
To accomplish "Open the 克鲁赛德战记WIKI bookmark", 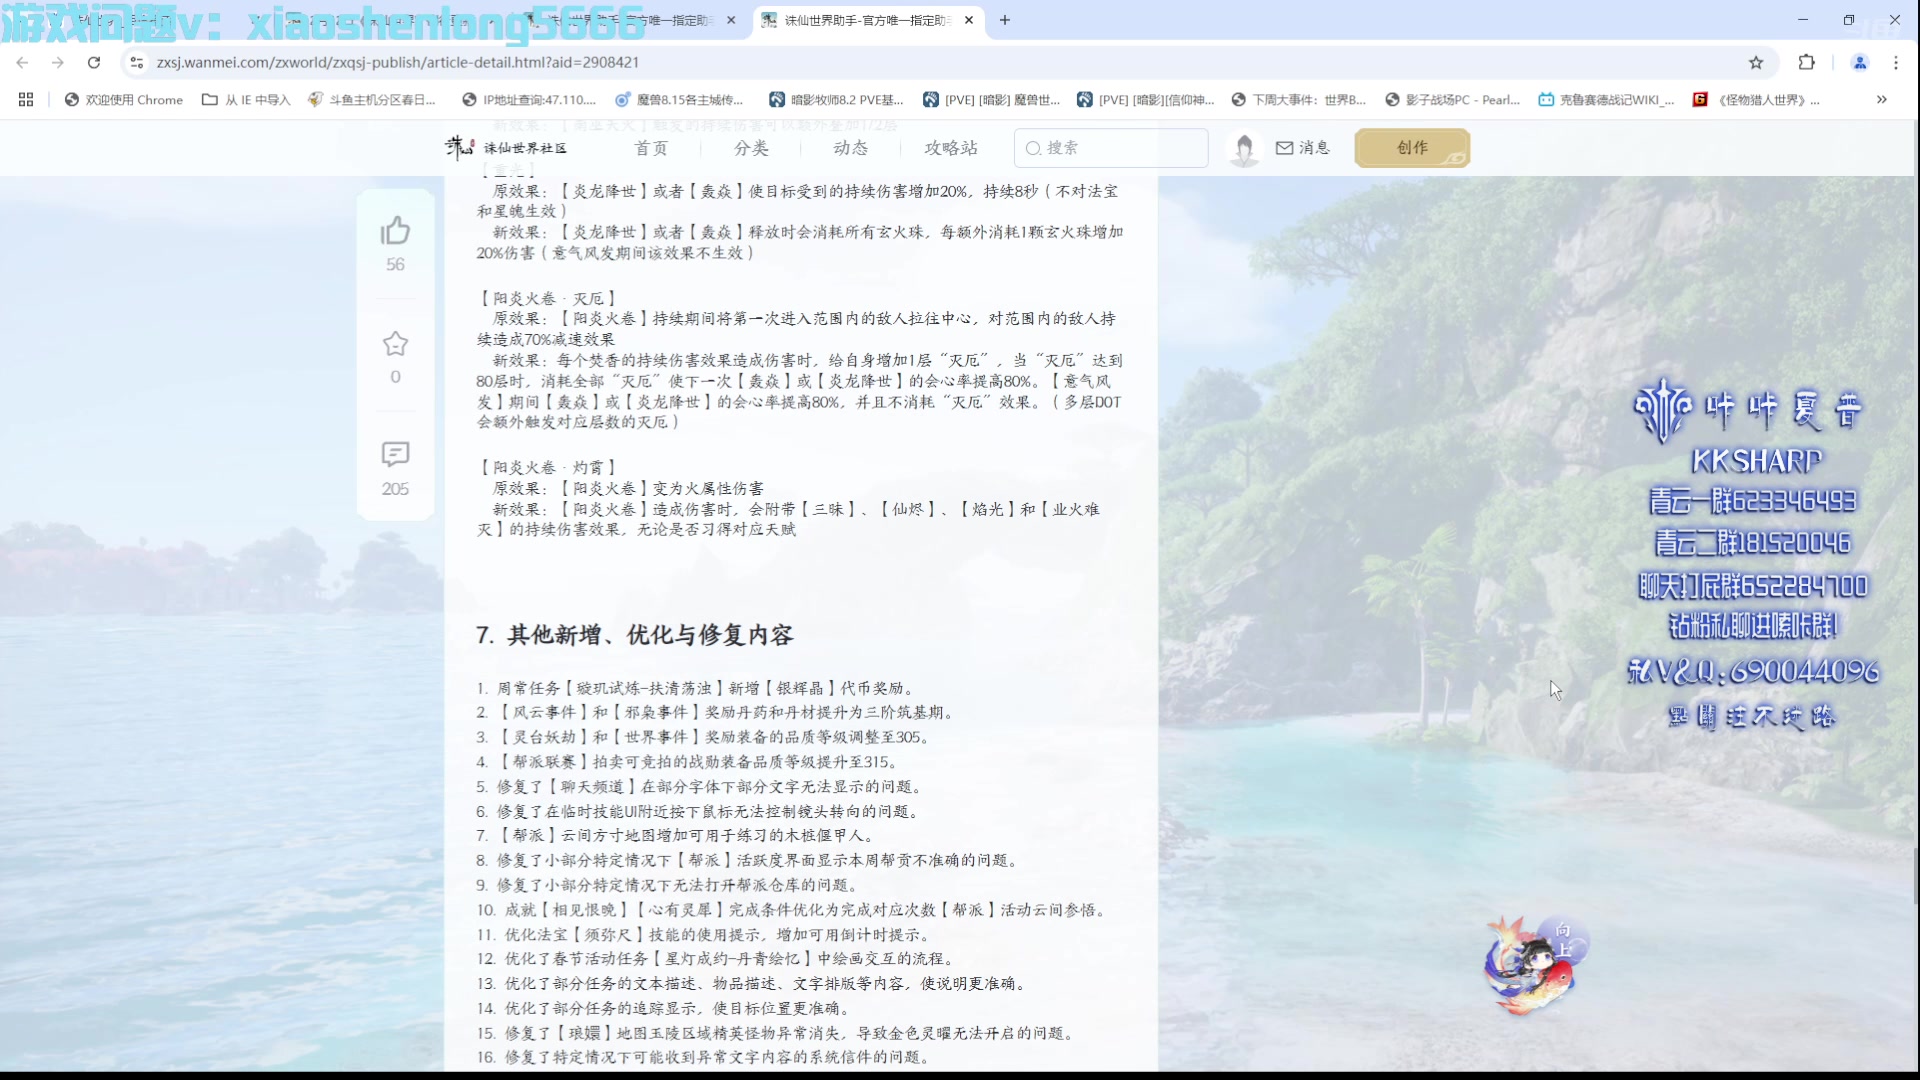I will pos(1606,99).
